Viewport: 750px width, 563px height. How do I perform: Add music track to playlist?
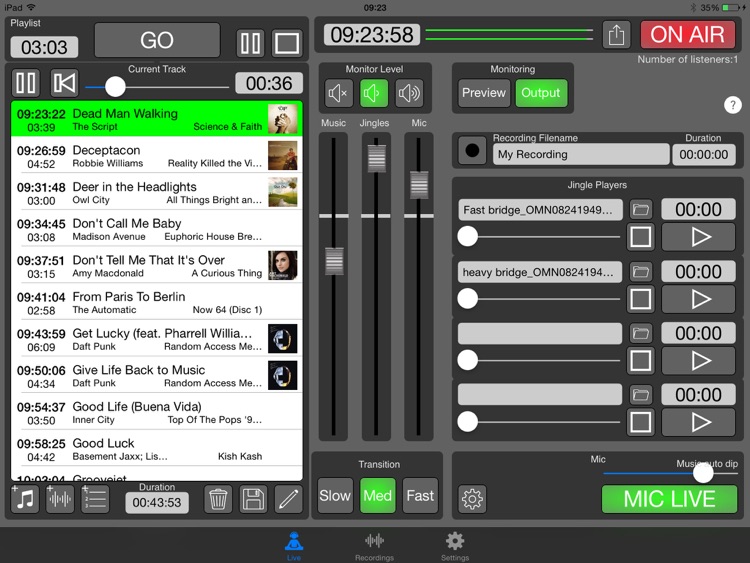[25, 499]
